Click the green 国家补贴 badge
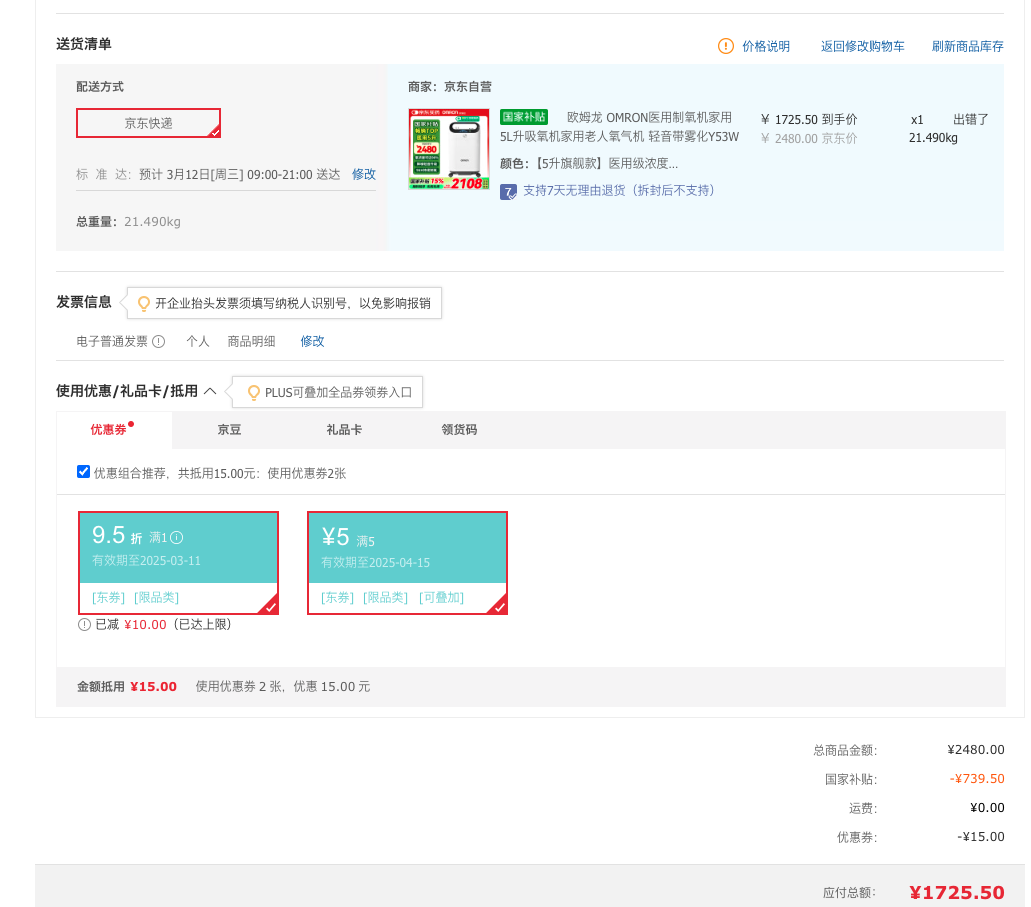Image resolution: width=1031 pixels, height=907 pixels. coord(524,117)
